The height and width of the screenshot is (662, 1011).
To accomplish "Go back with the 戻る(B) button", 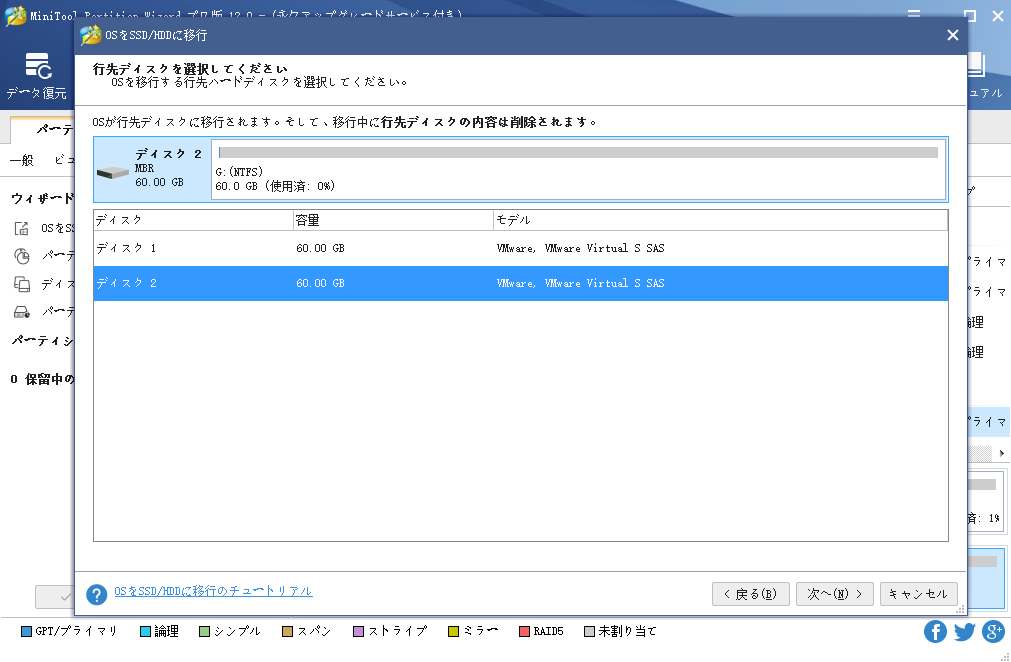I will [751, 594].
